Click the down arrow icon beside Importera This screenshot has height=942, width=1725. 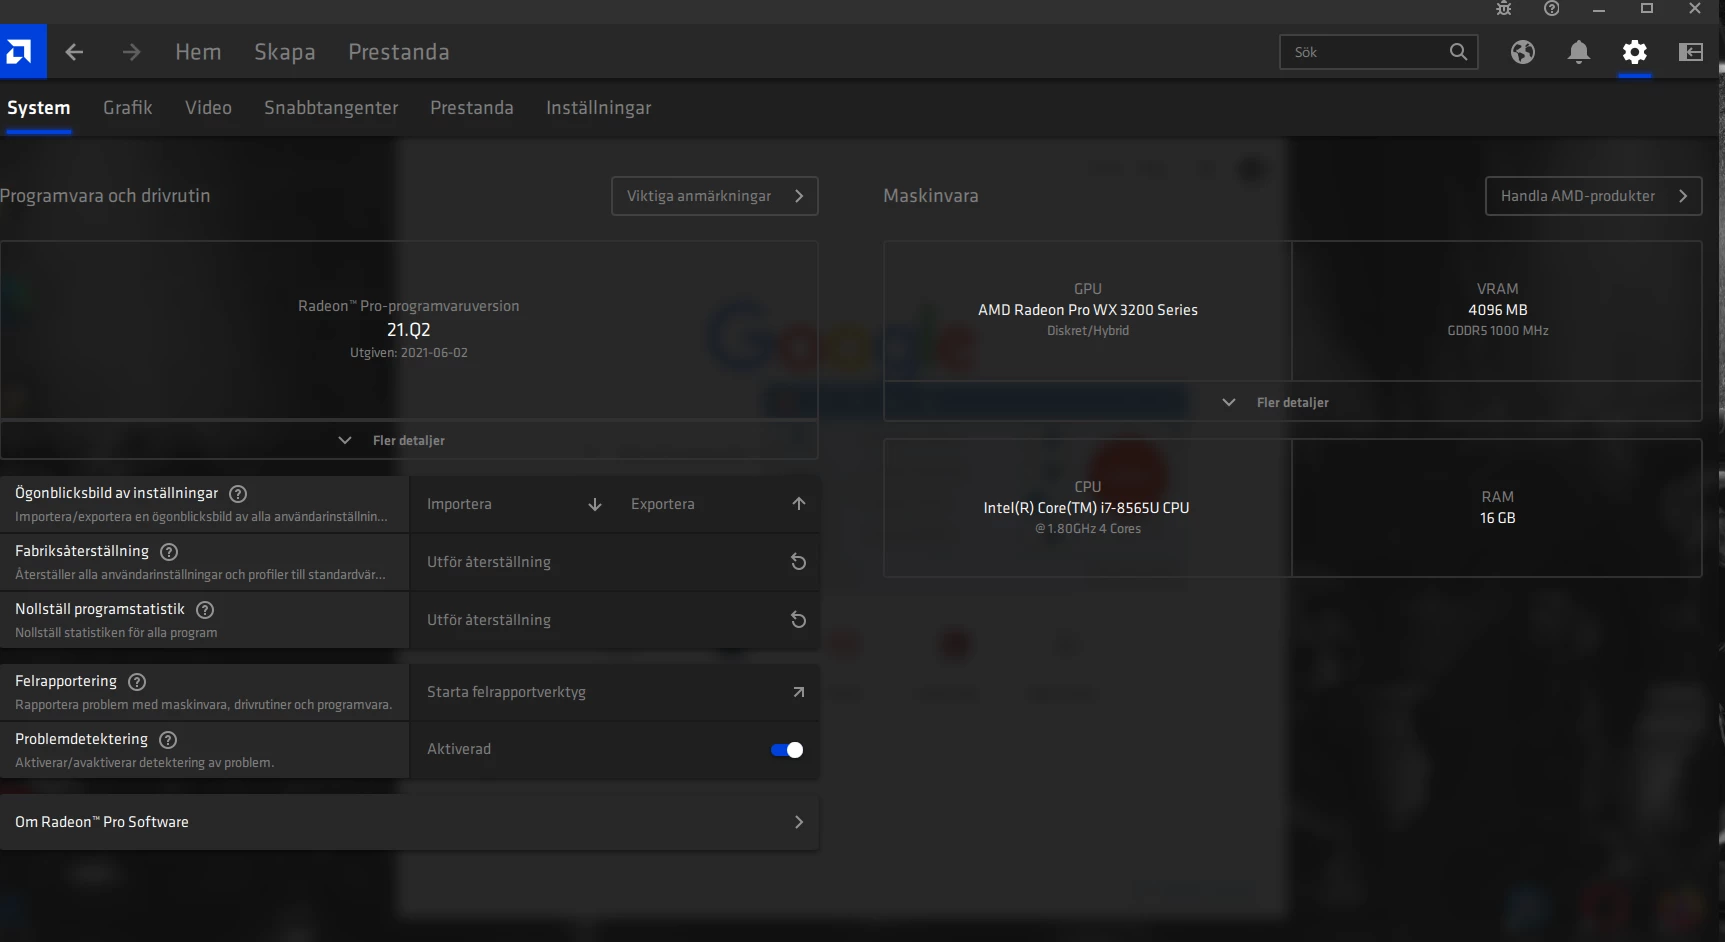[x=595, y=504]
